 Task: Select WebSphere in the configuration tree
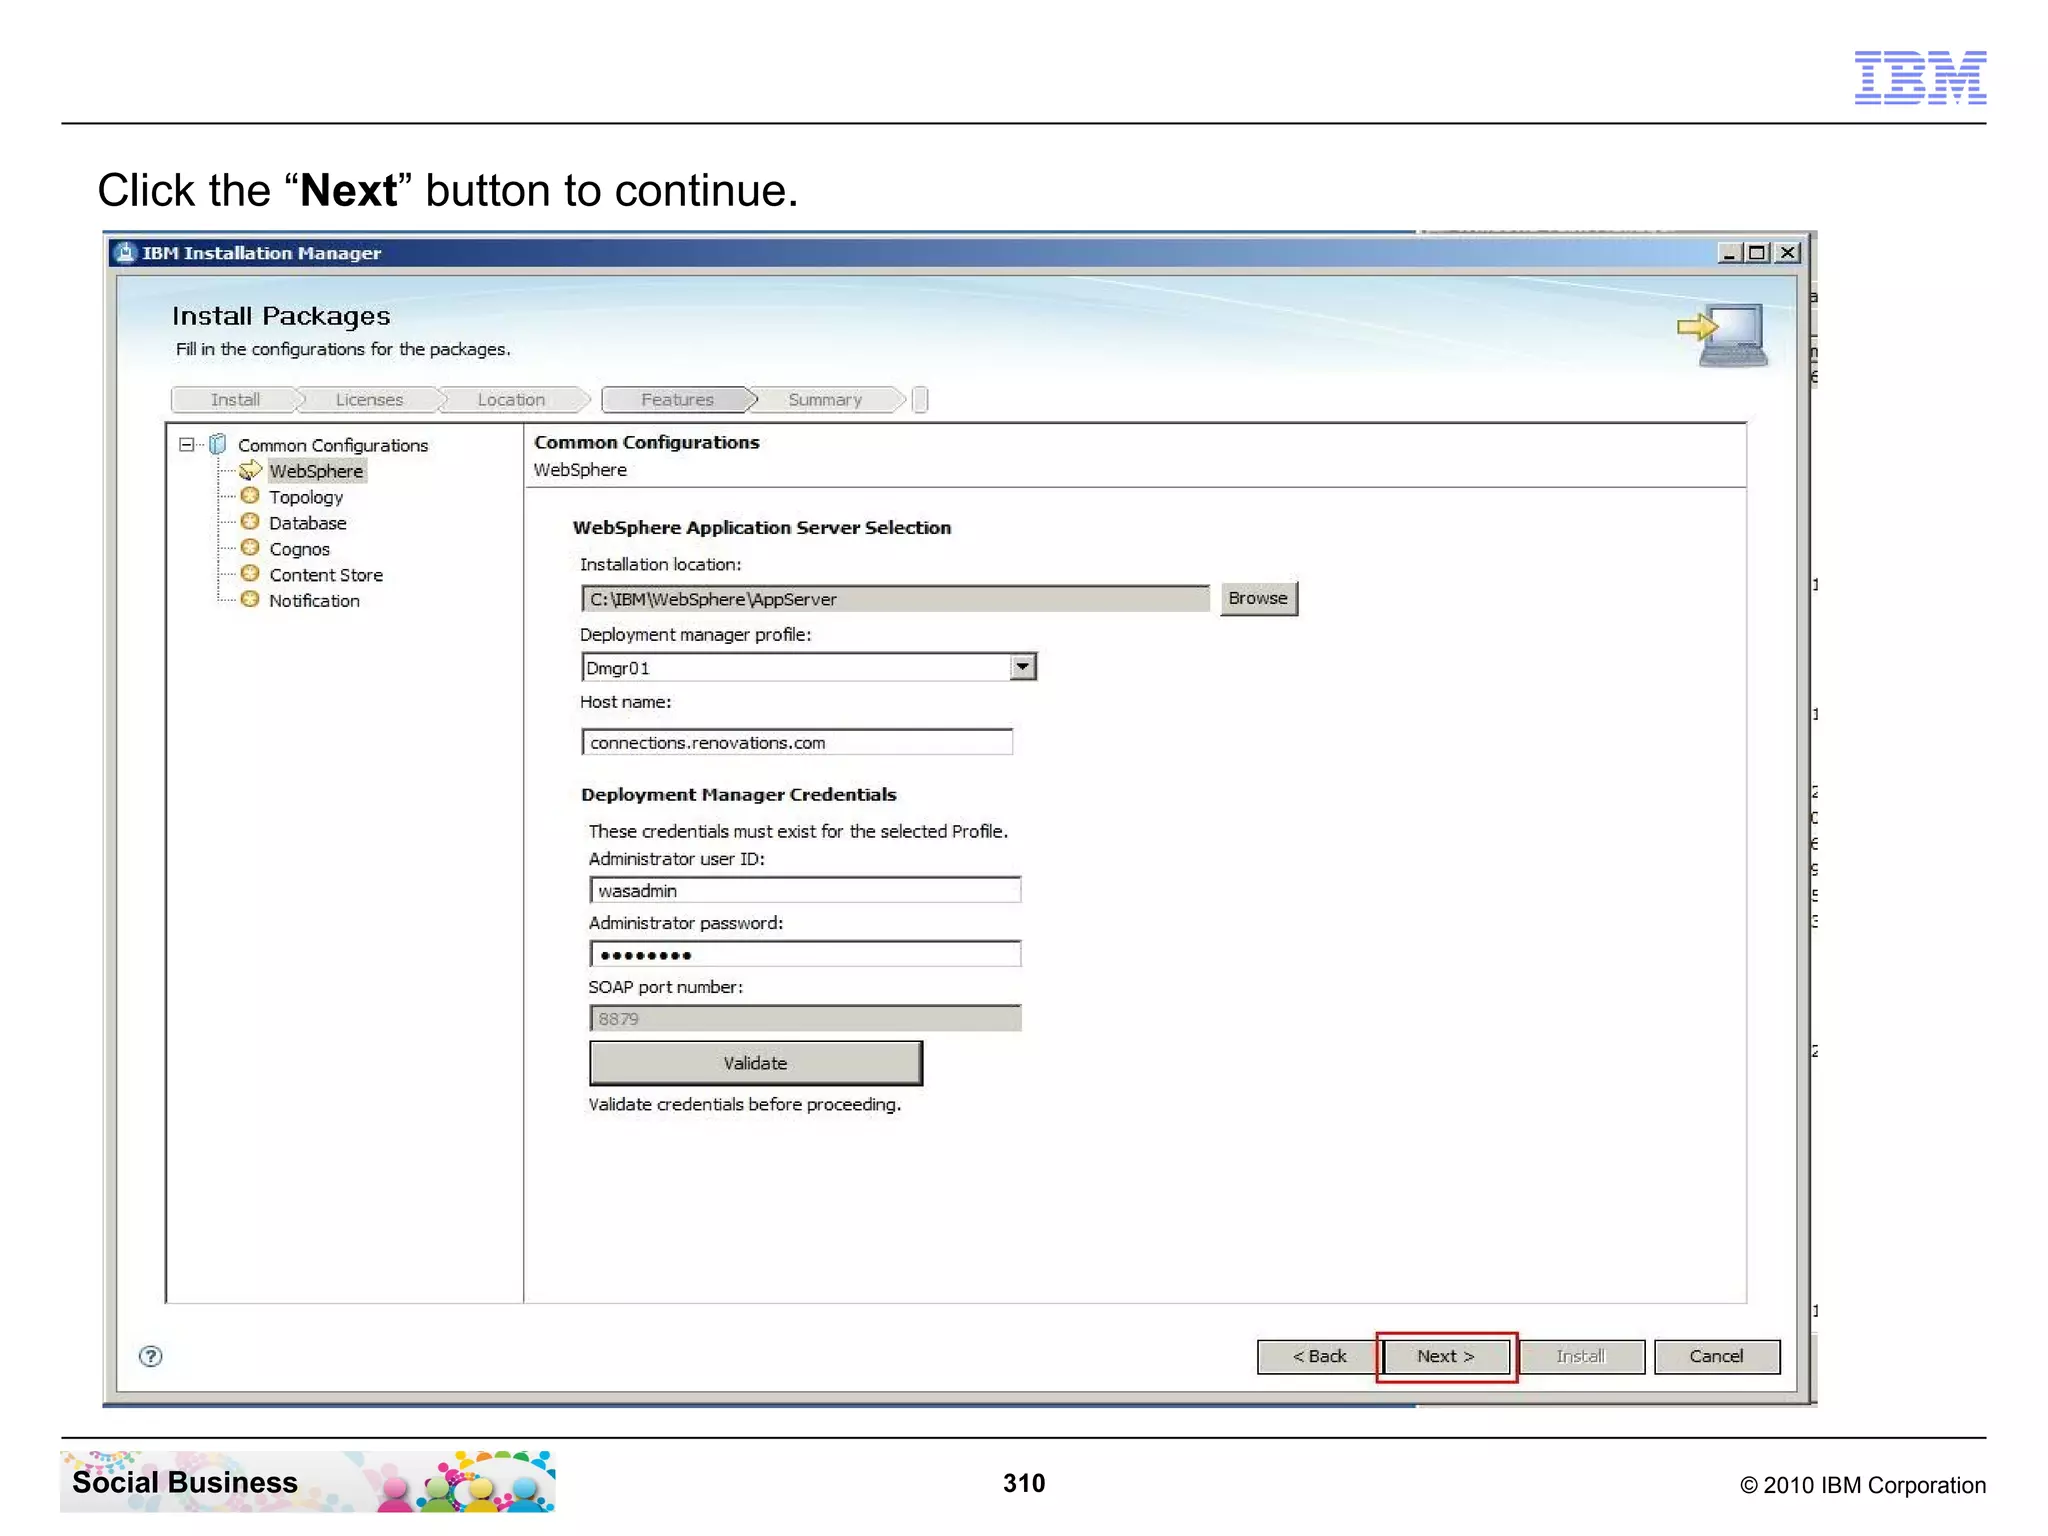coord(316,471)
